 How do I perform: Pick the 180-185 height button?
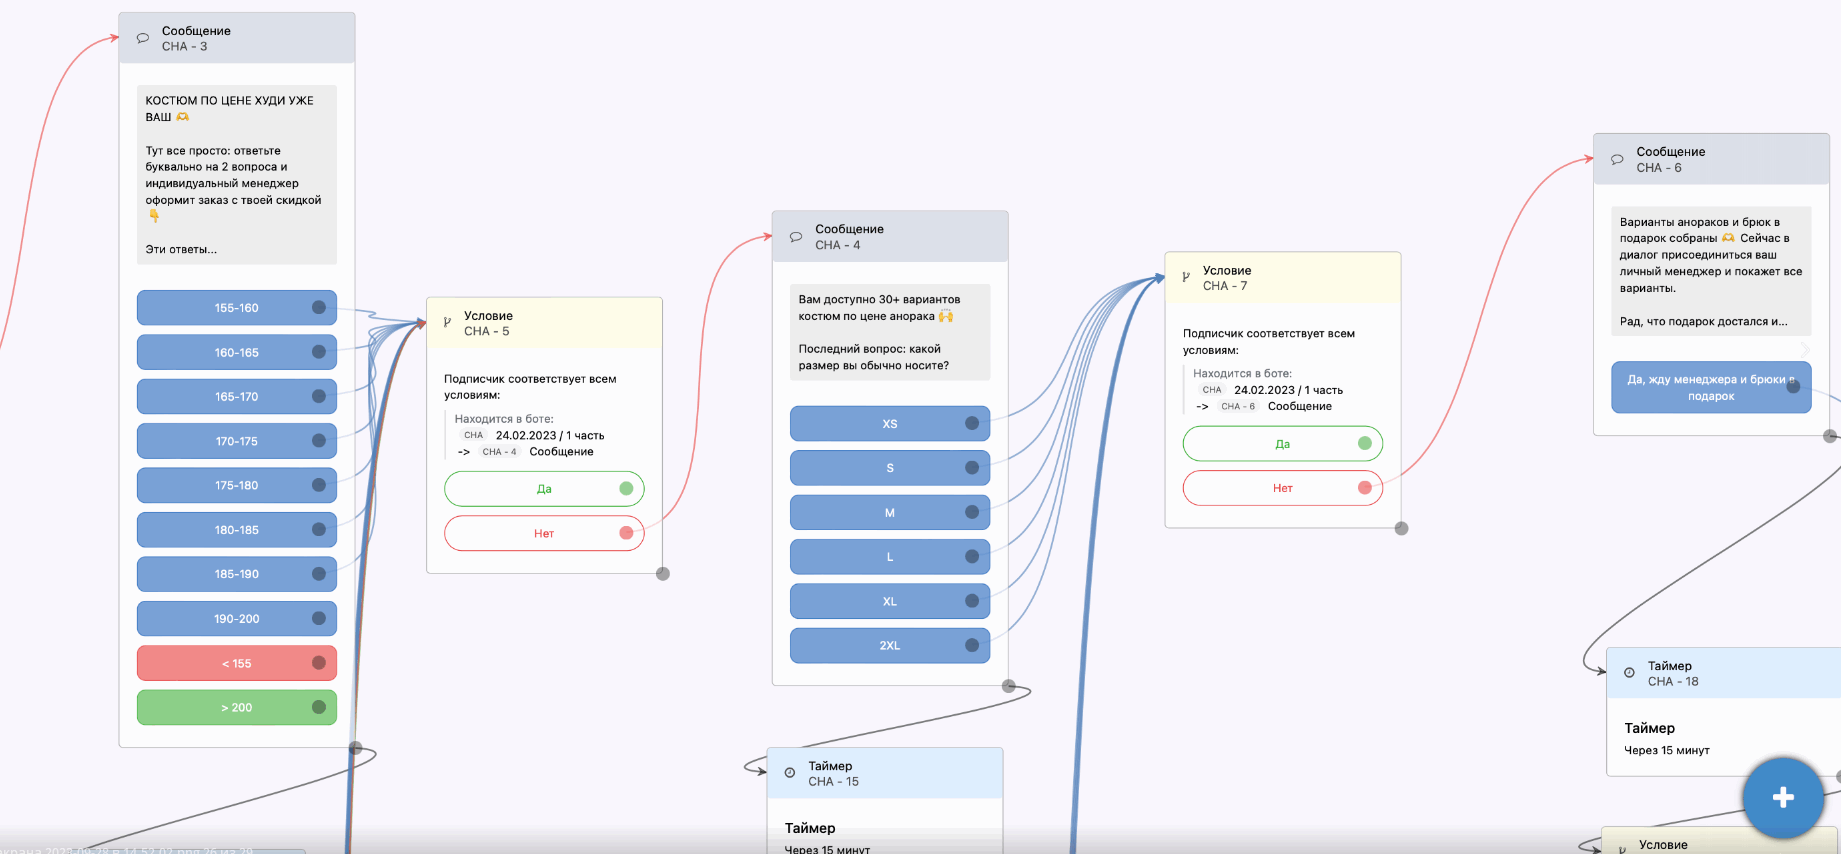click(237, 530)
